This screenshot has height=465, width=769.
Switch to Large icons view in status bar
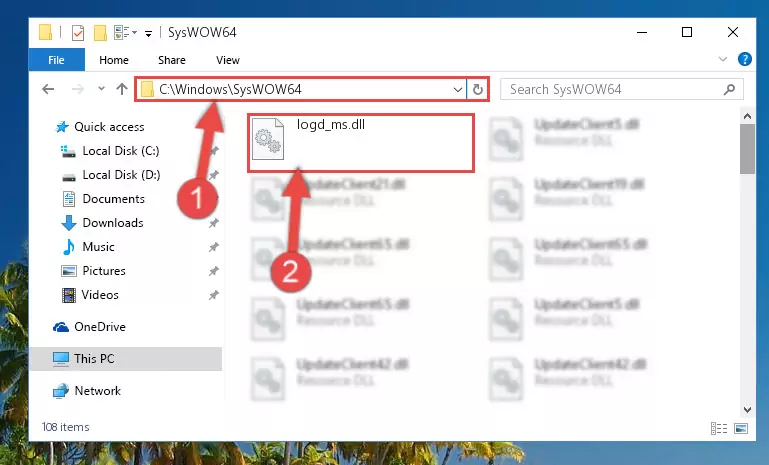(x=741, y=428)
